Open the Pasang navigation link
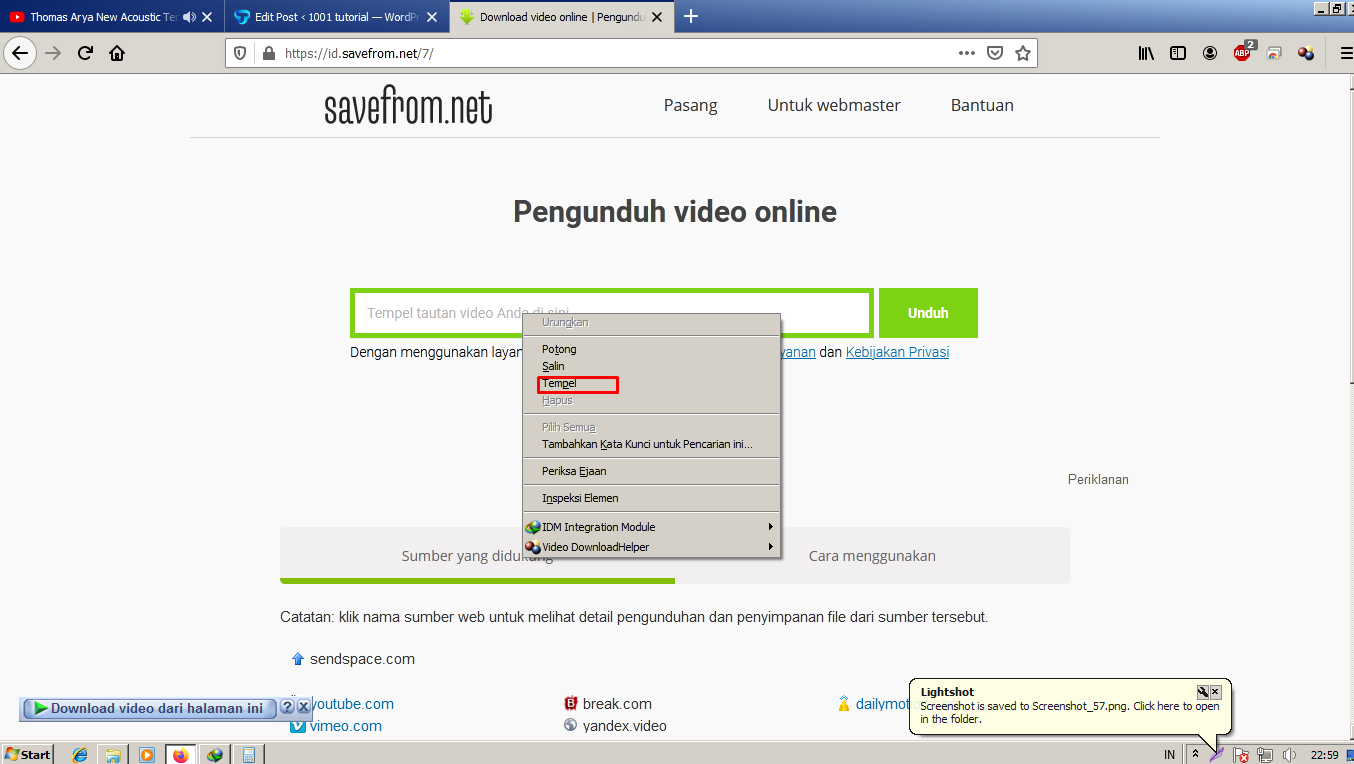Viewport: 1354px width, 764px height. [x=691, y=105]
